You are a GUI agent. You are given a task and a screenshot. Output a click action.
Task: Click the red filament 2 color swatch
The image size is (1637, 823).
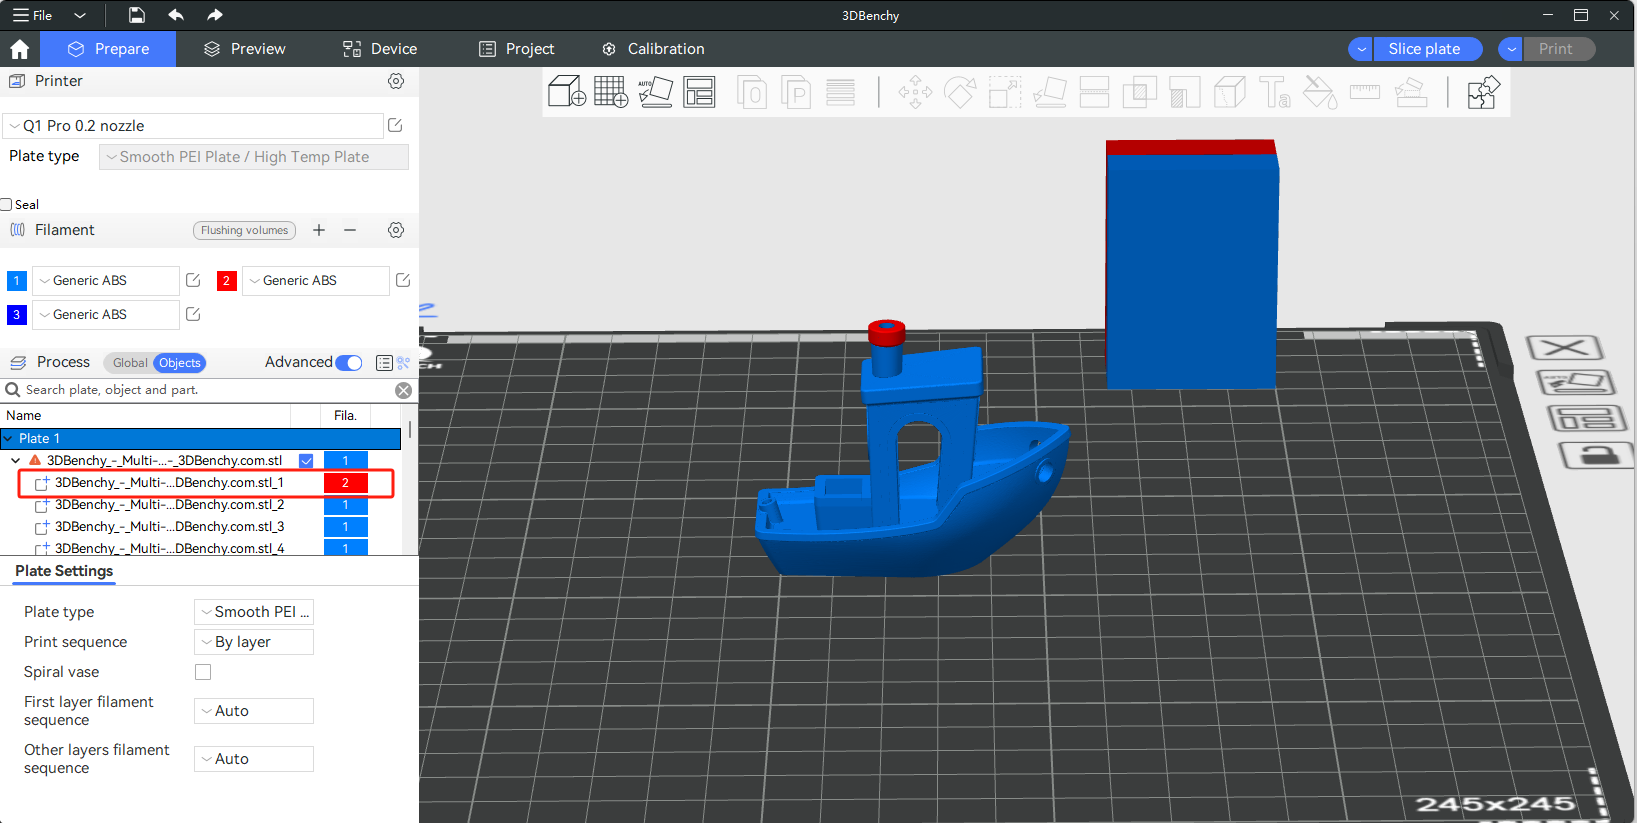[x=227, y=281]
